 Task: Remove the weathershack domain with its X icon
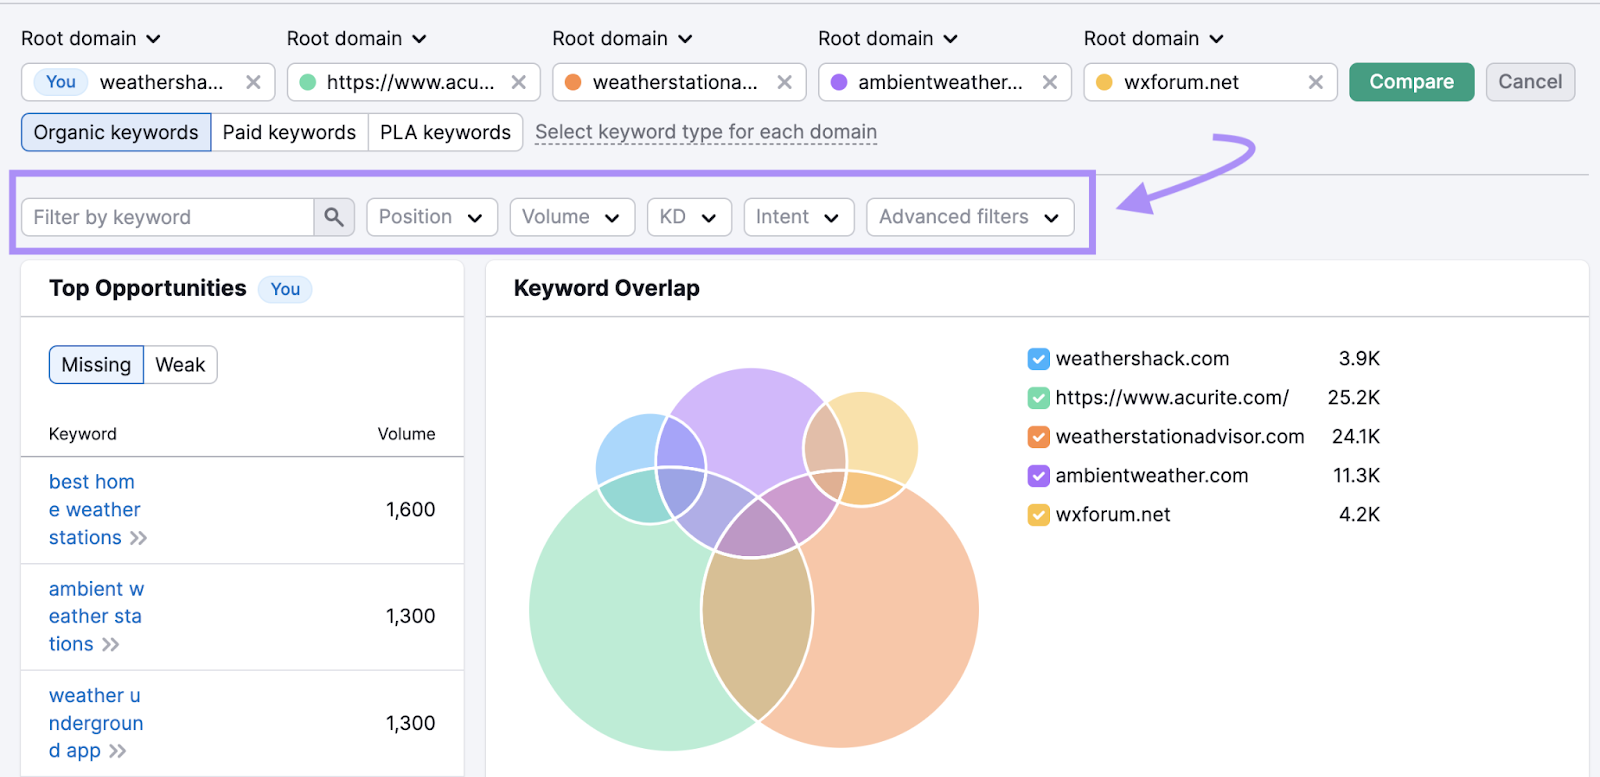(253, 82)
